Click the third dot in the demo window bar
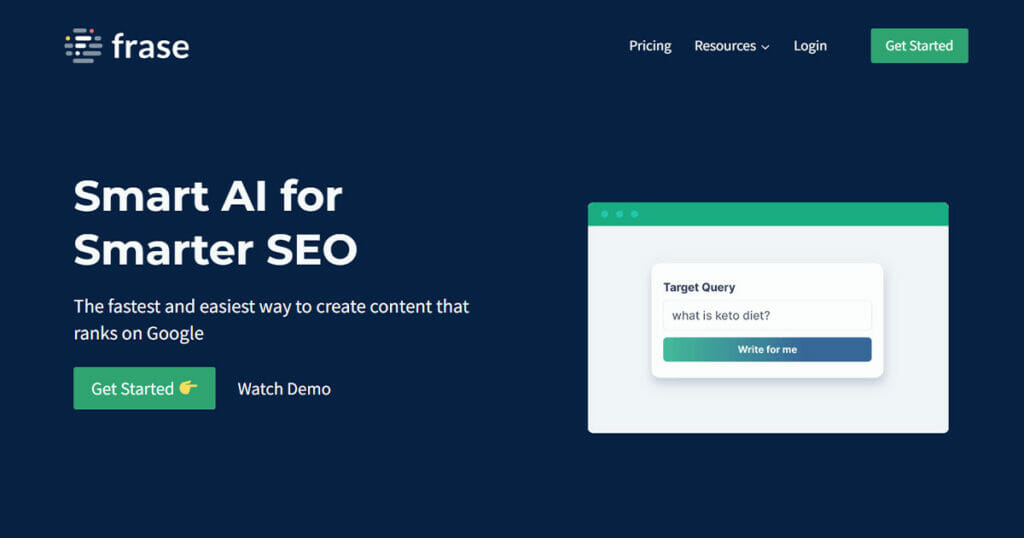Viewport: 1024px width, 538px height. click(635, 214)
